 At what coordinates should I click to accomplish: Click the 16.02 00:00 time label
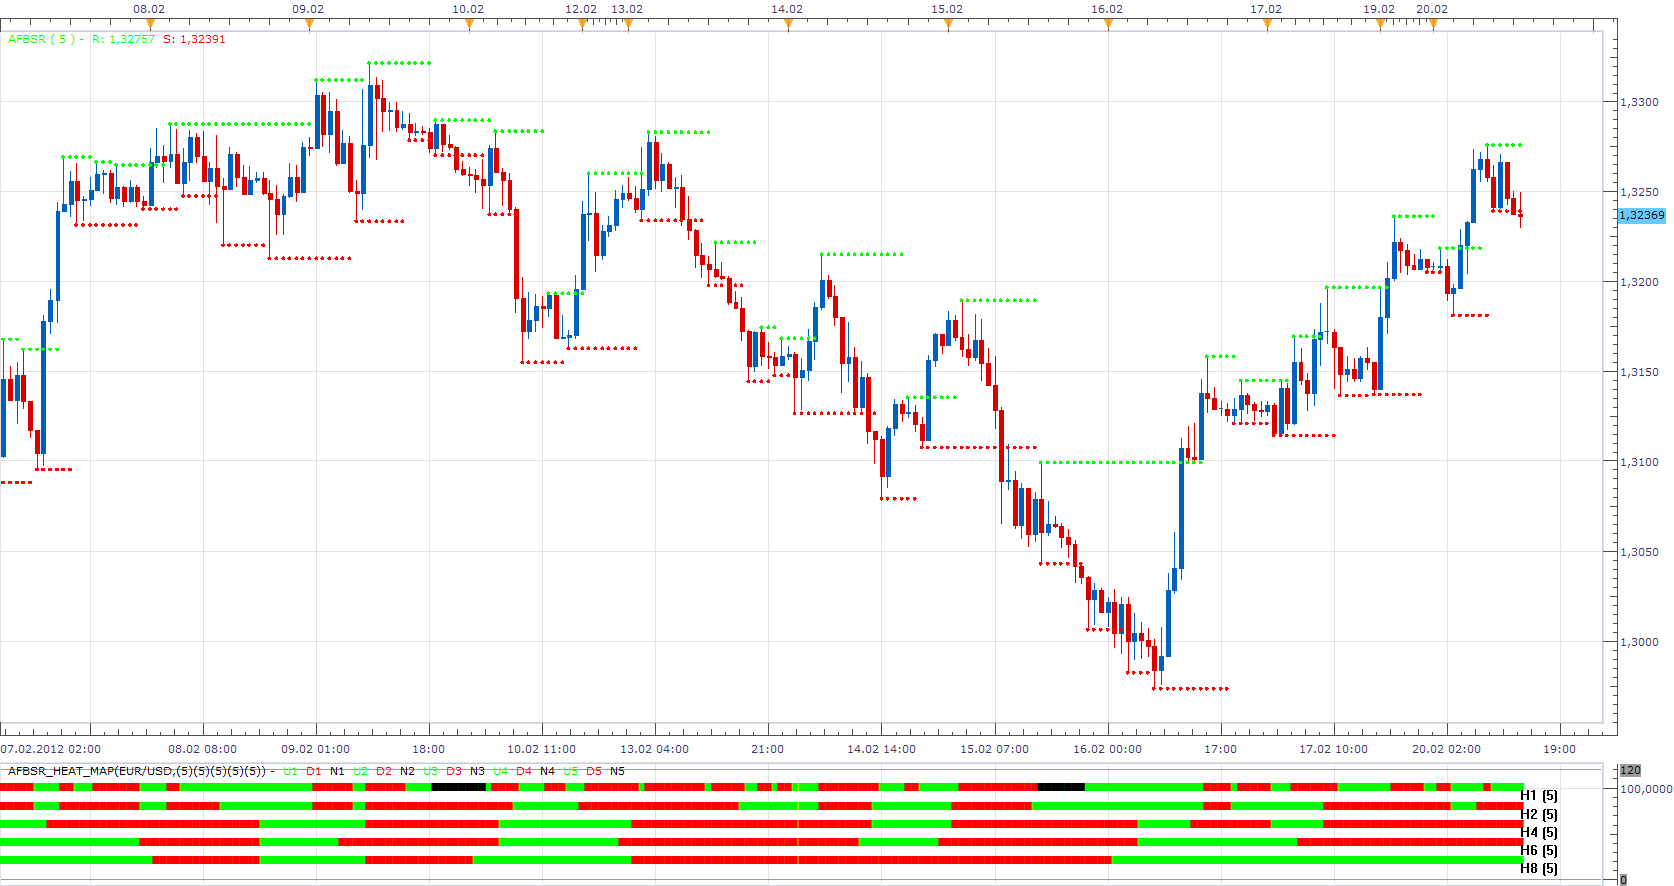point(1107,749)
